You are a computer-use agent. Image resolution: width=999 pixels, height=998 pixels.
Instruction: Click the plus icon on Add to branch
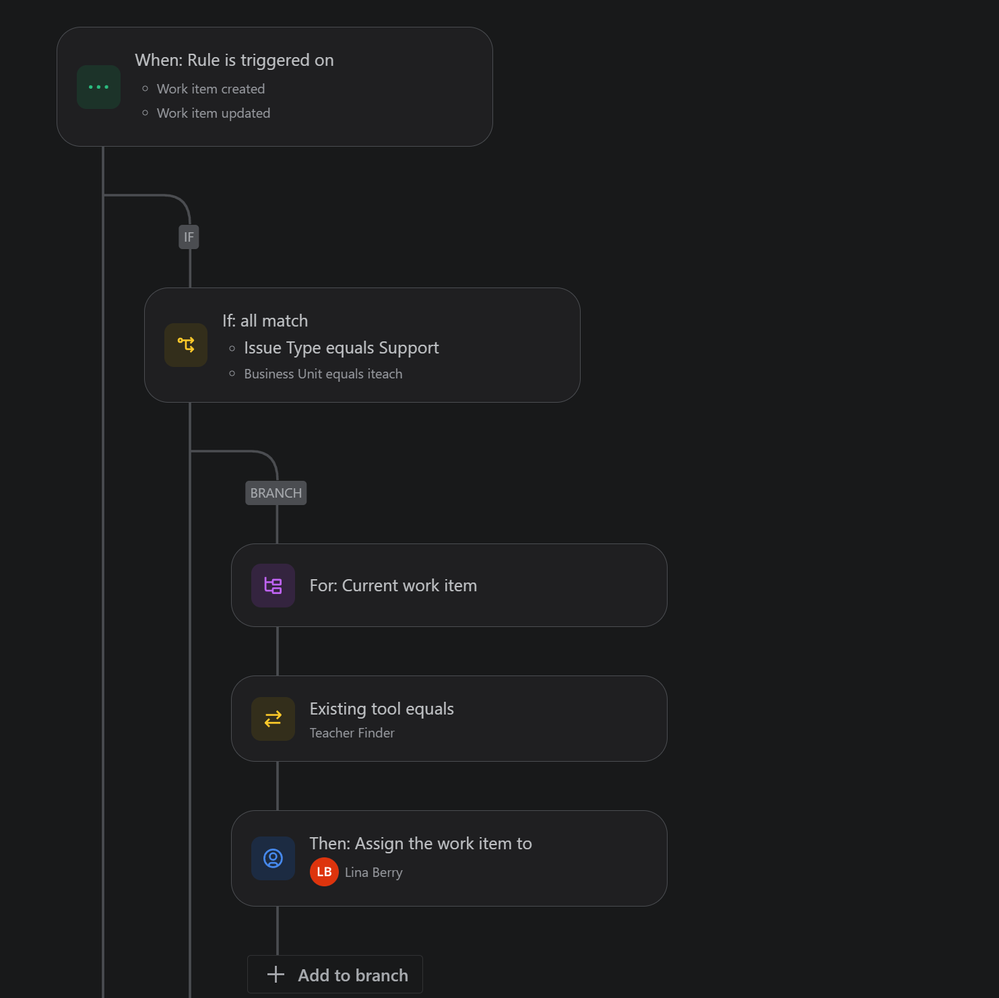click(x=275, y=974)
